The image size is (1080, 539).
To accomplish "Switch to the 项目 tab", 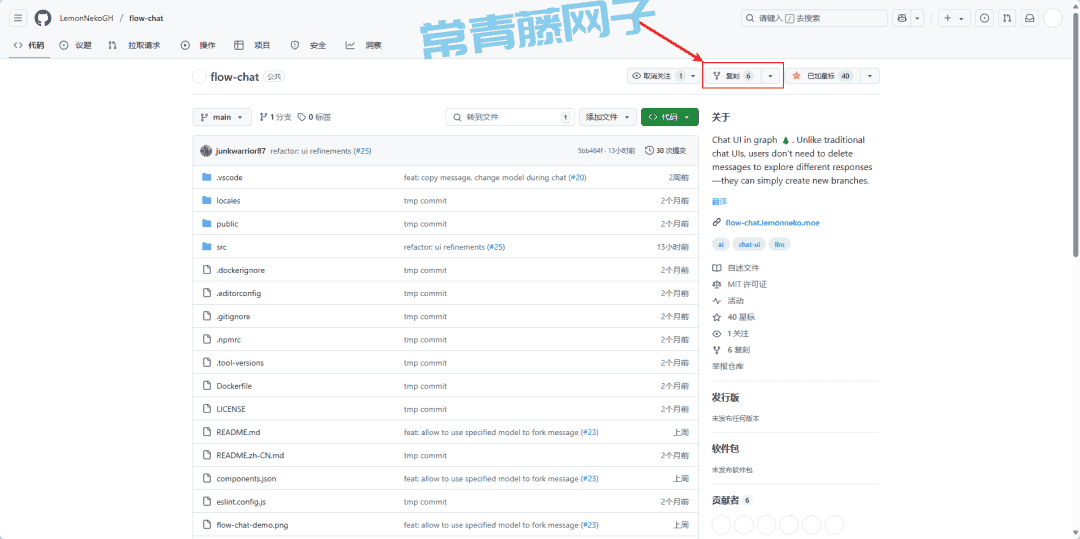I will [x=253, y=45].
